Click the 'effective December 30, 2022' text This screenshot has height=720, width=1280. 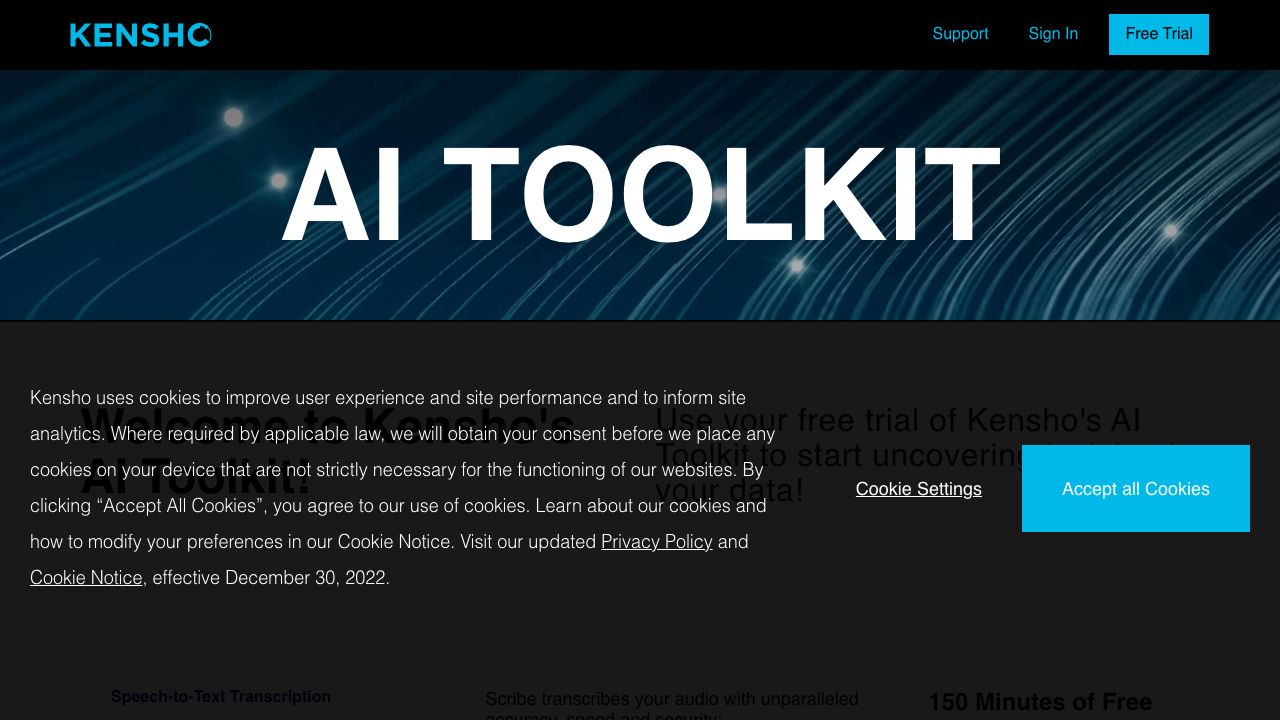click(270, 578)
